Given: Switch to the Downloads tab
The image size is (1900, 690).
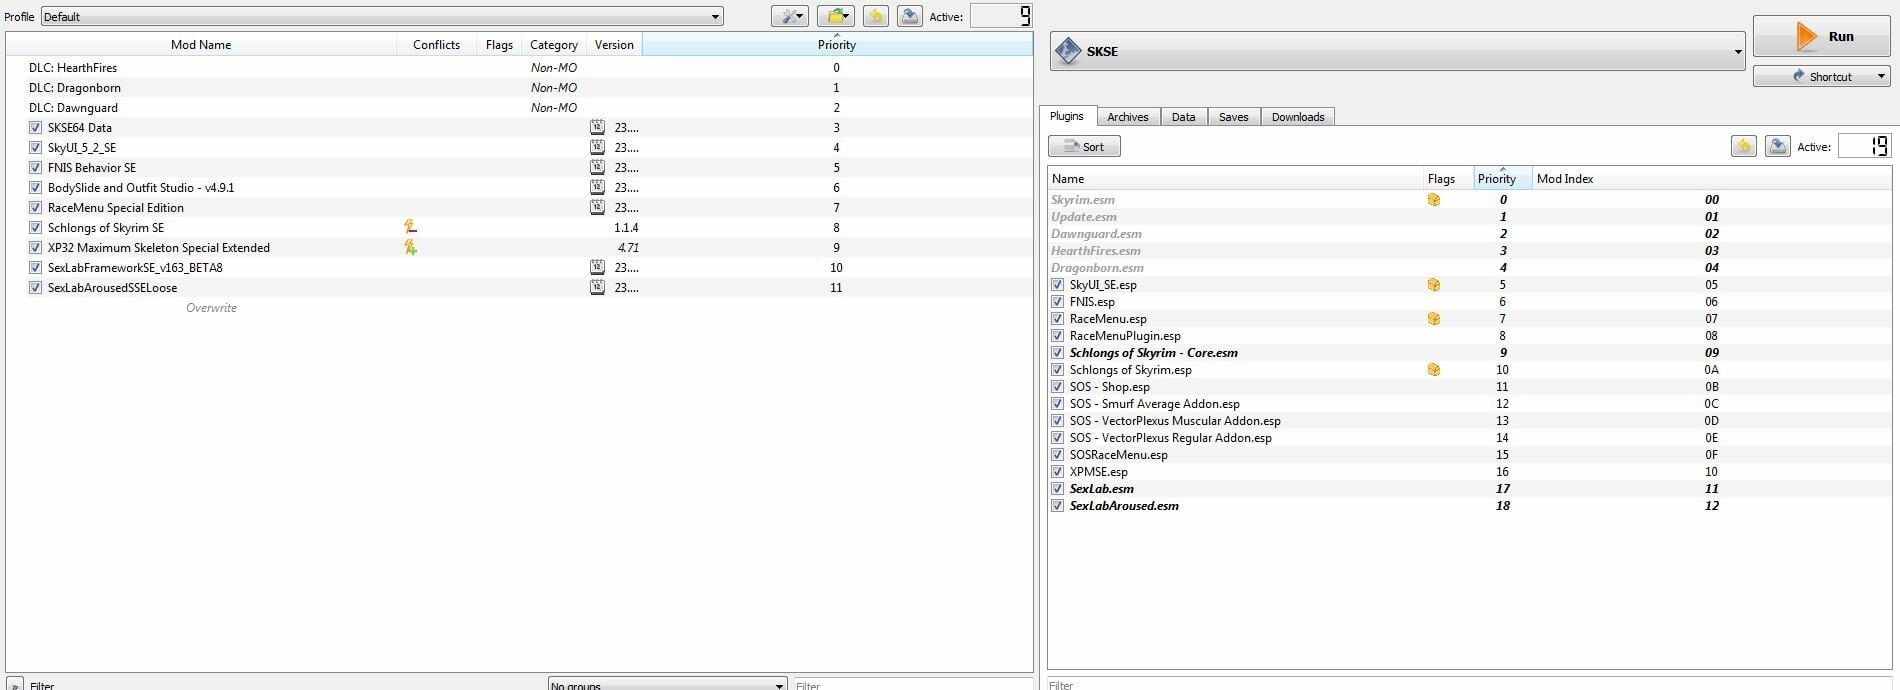Looking at the screenshot, I should (1298, 117).
